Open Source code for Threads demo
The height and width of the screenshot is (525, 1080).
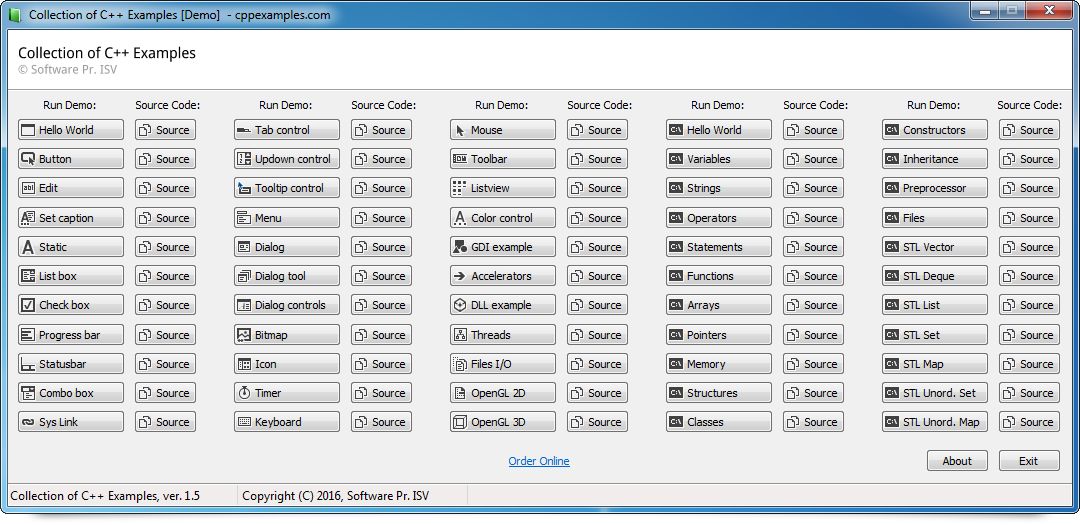(597, 335)
